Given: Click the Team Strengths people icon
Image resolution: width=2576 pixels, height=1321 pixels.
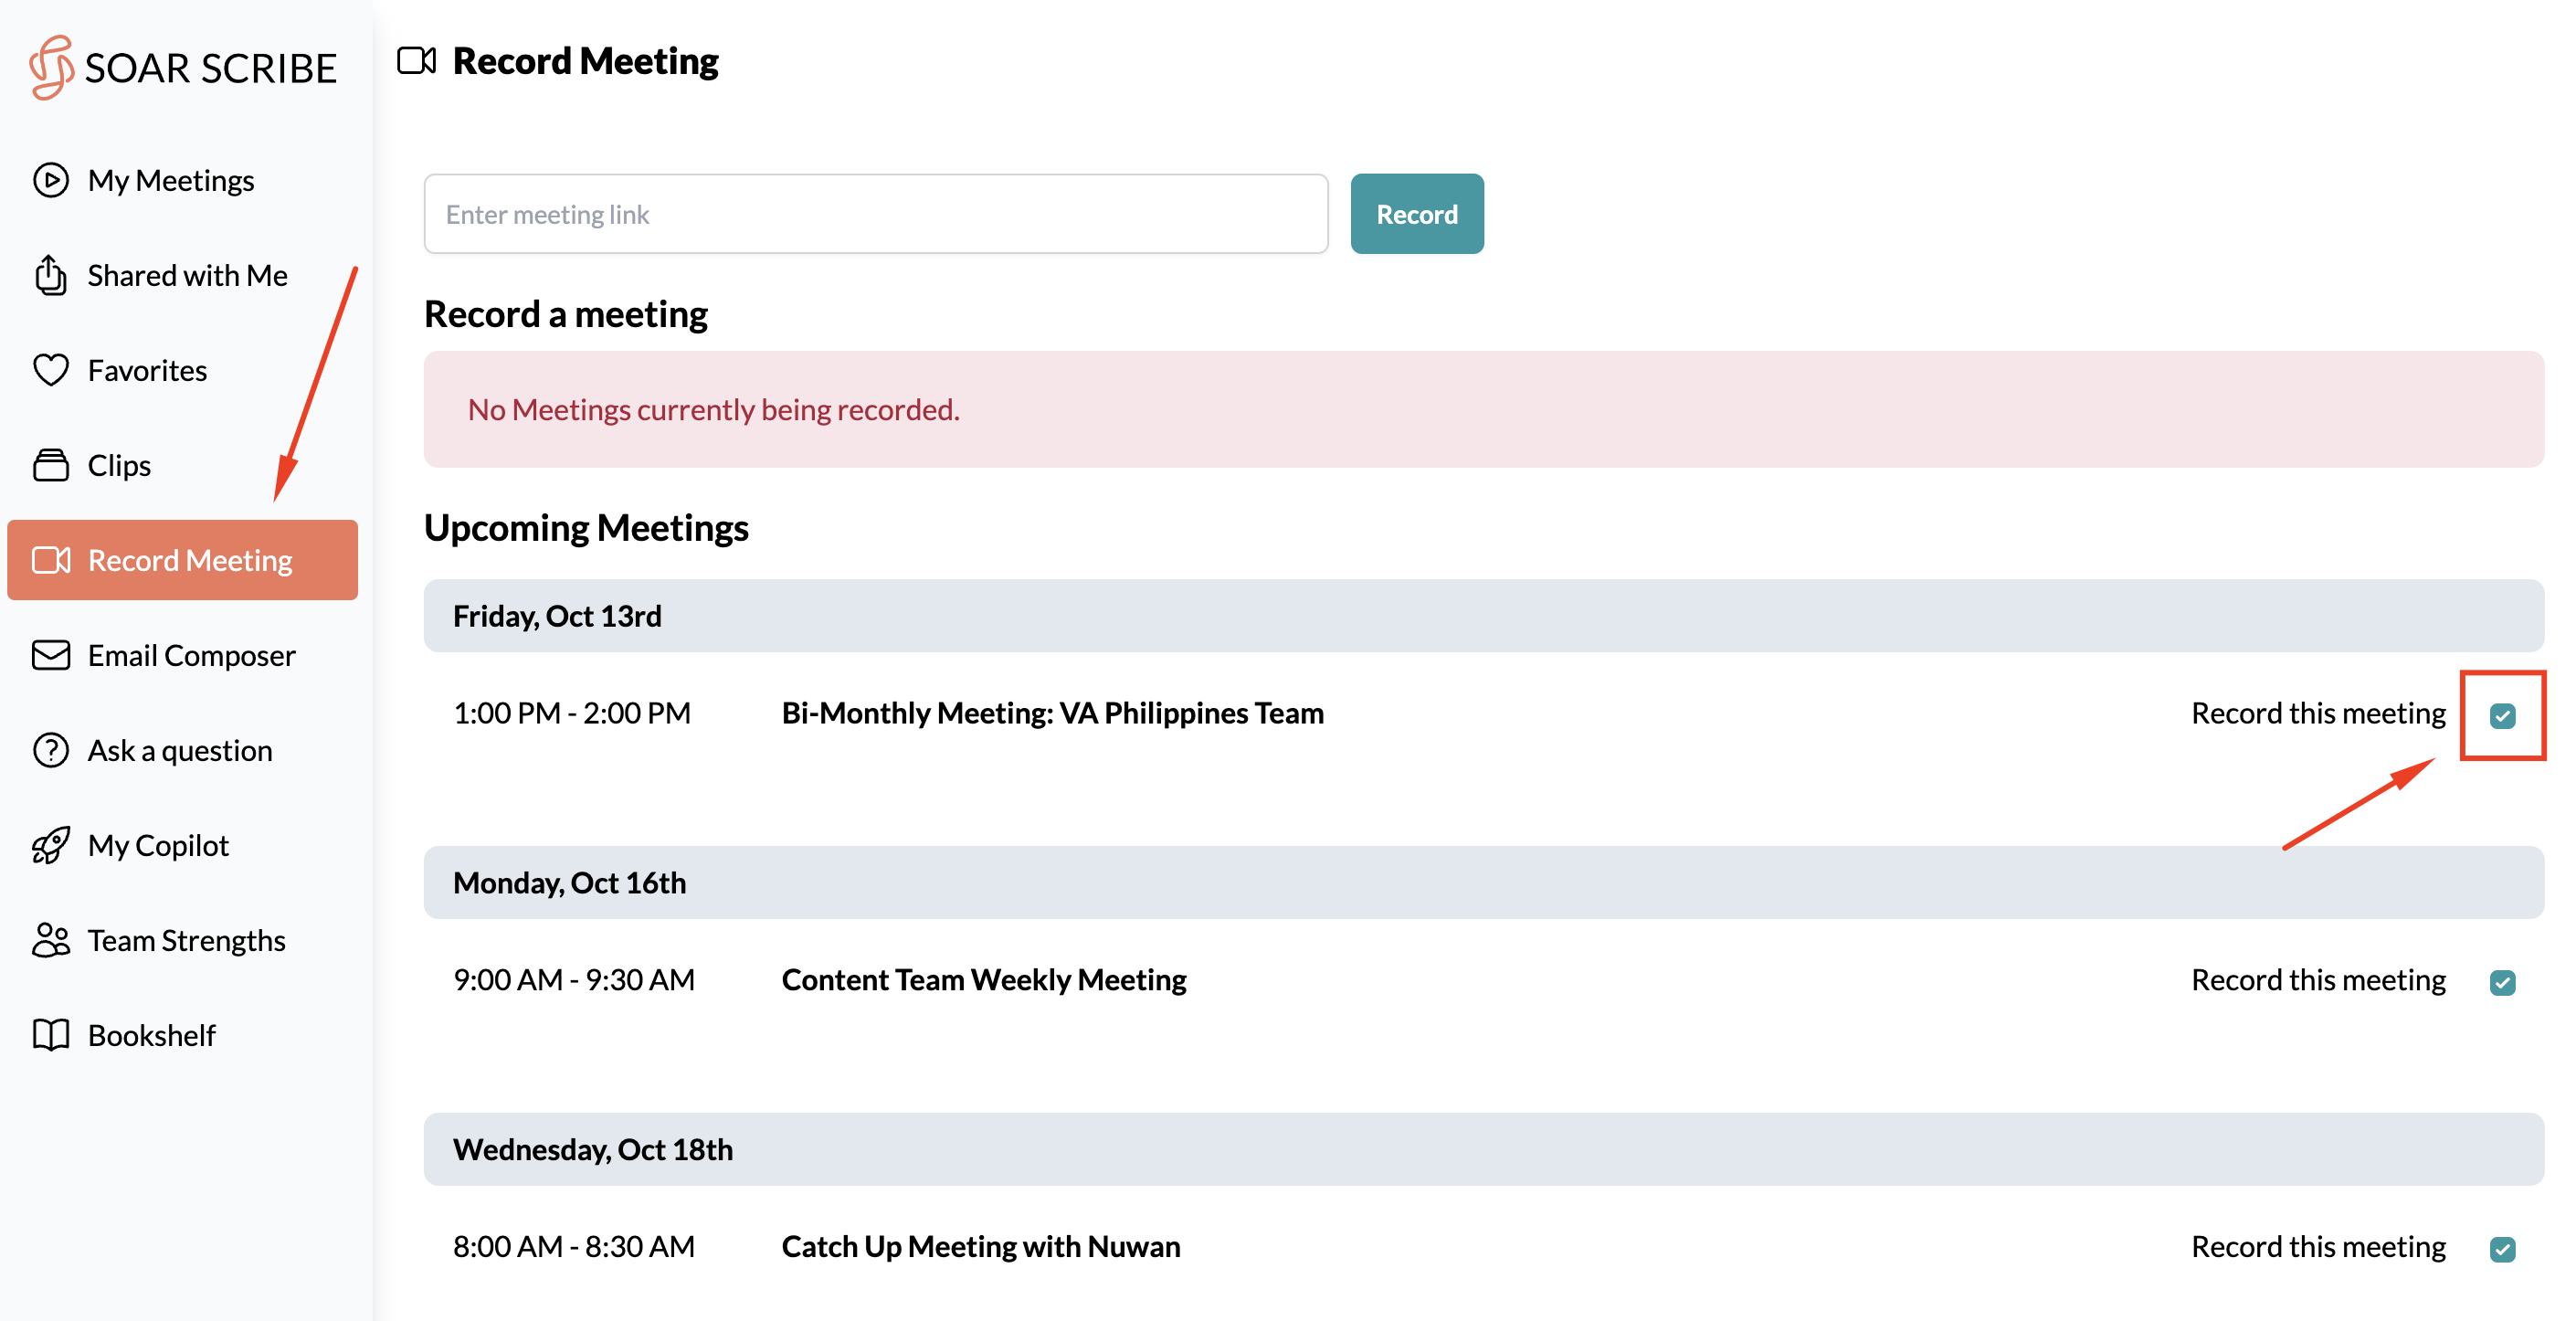Looking at the screenshot, I should pyautogui.click(x=50, y=940).
